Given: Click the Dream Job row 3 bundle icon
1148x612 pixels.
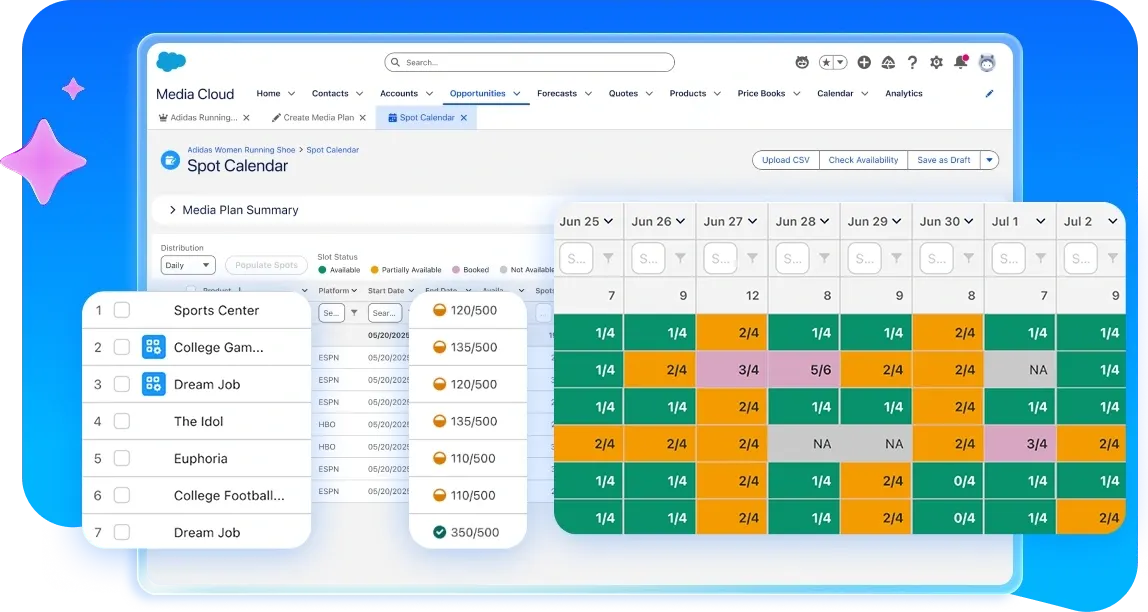Looking at the screenshot, I should (x=153, y=384).
